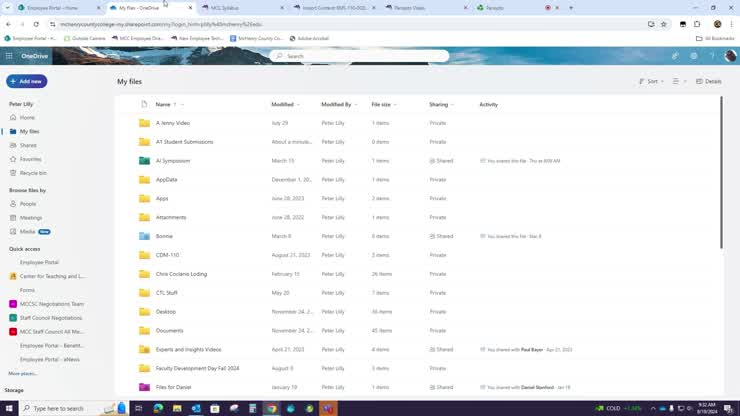
Task: Open Employee Portal quick access link
Action: pyautogui.click(x=39, y=262)
